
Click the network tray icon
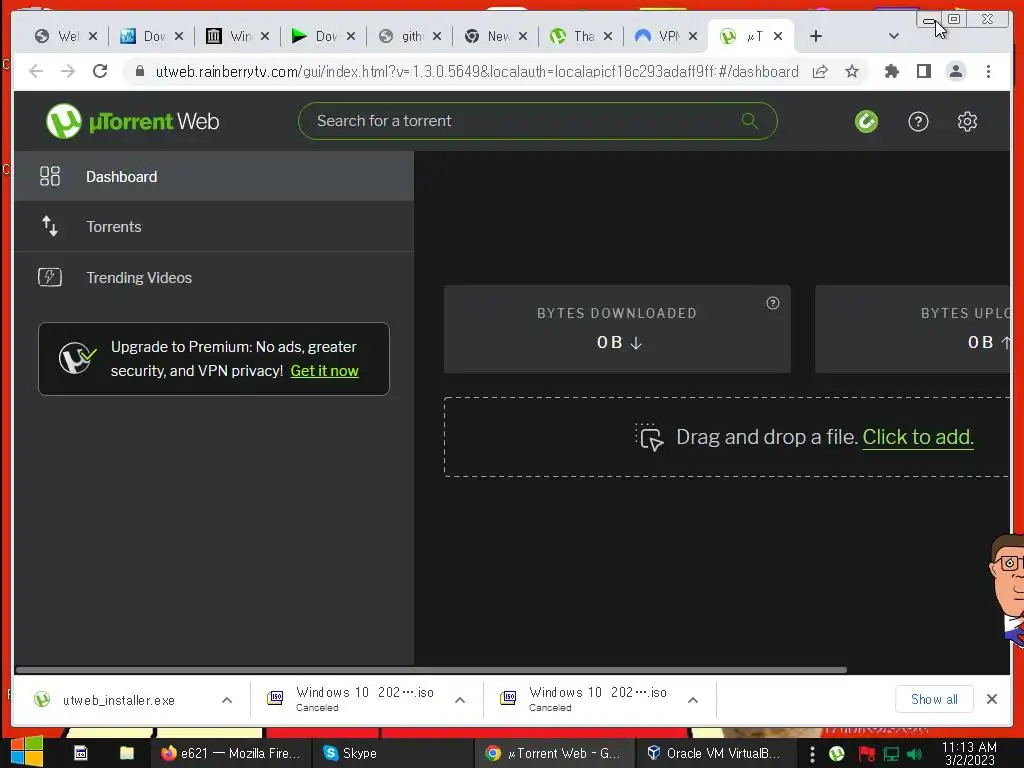pos(891,754)
